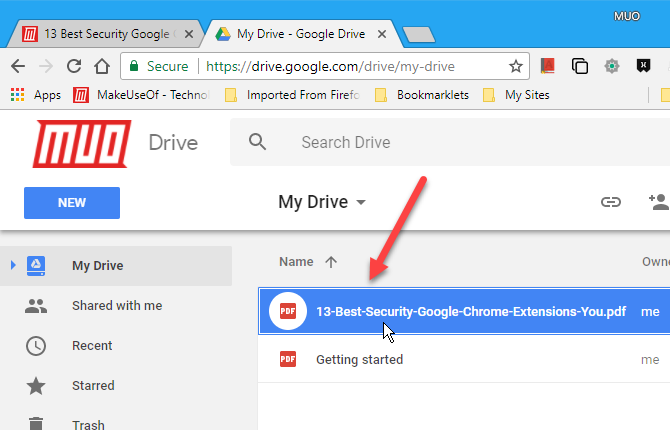Screen dimensions: 670x430
Task: Open the Apps grid shortcut
Action: pos(36,95)
